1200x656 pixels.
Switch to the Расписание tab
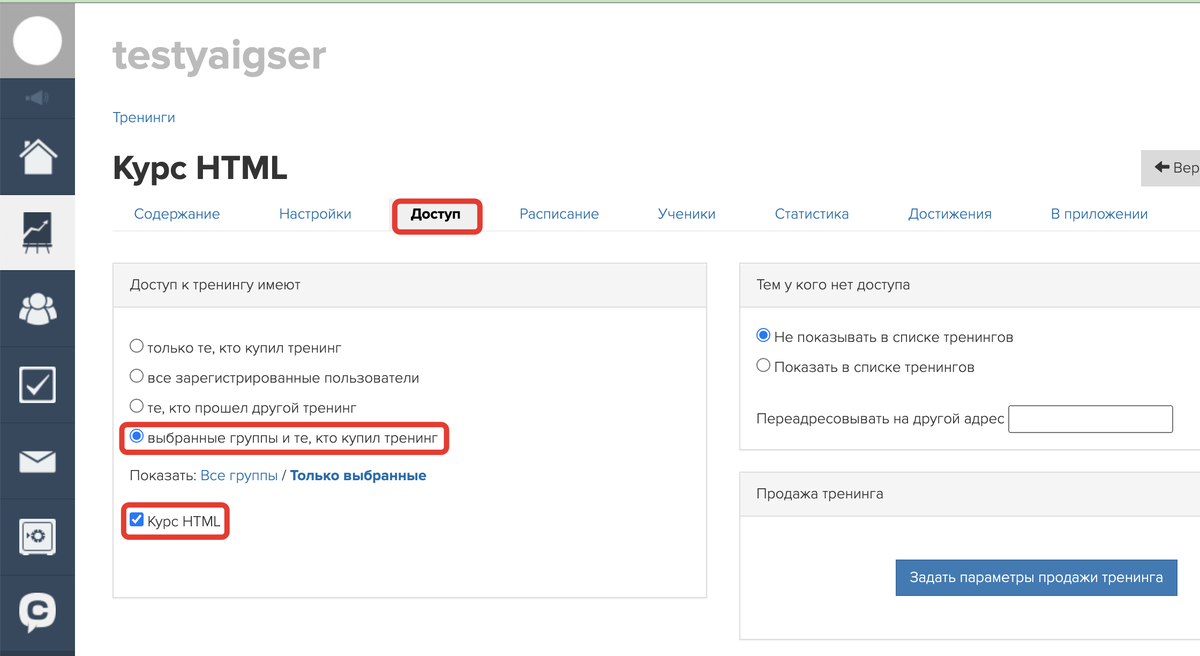tap(559, 214)
